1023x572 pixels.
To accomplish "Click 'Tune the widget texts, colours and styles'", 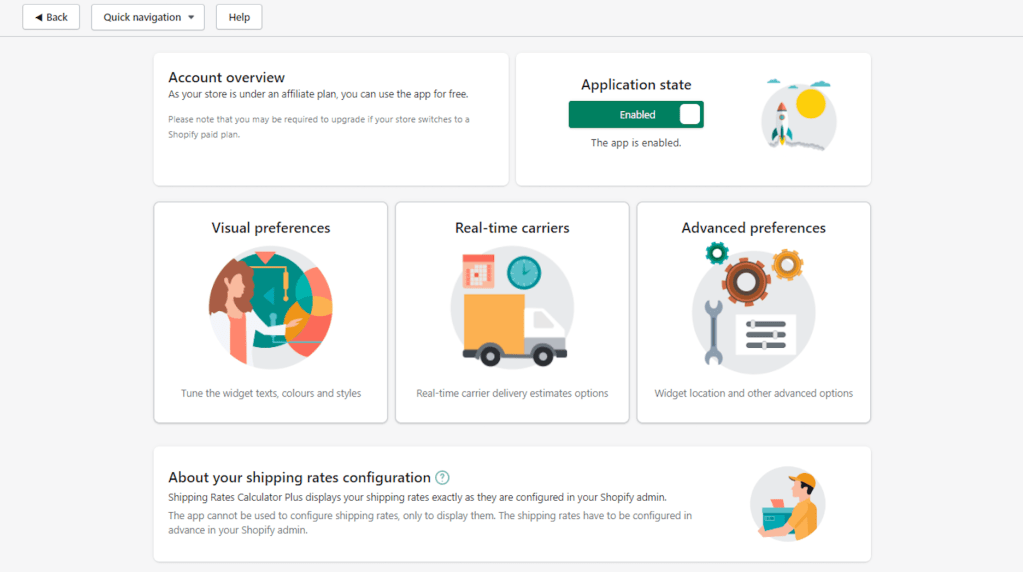I will pos(271,393).
